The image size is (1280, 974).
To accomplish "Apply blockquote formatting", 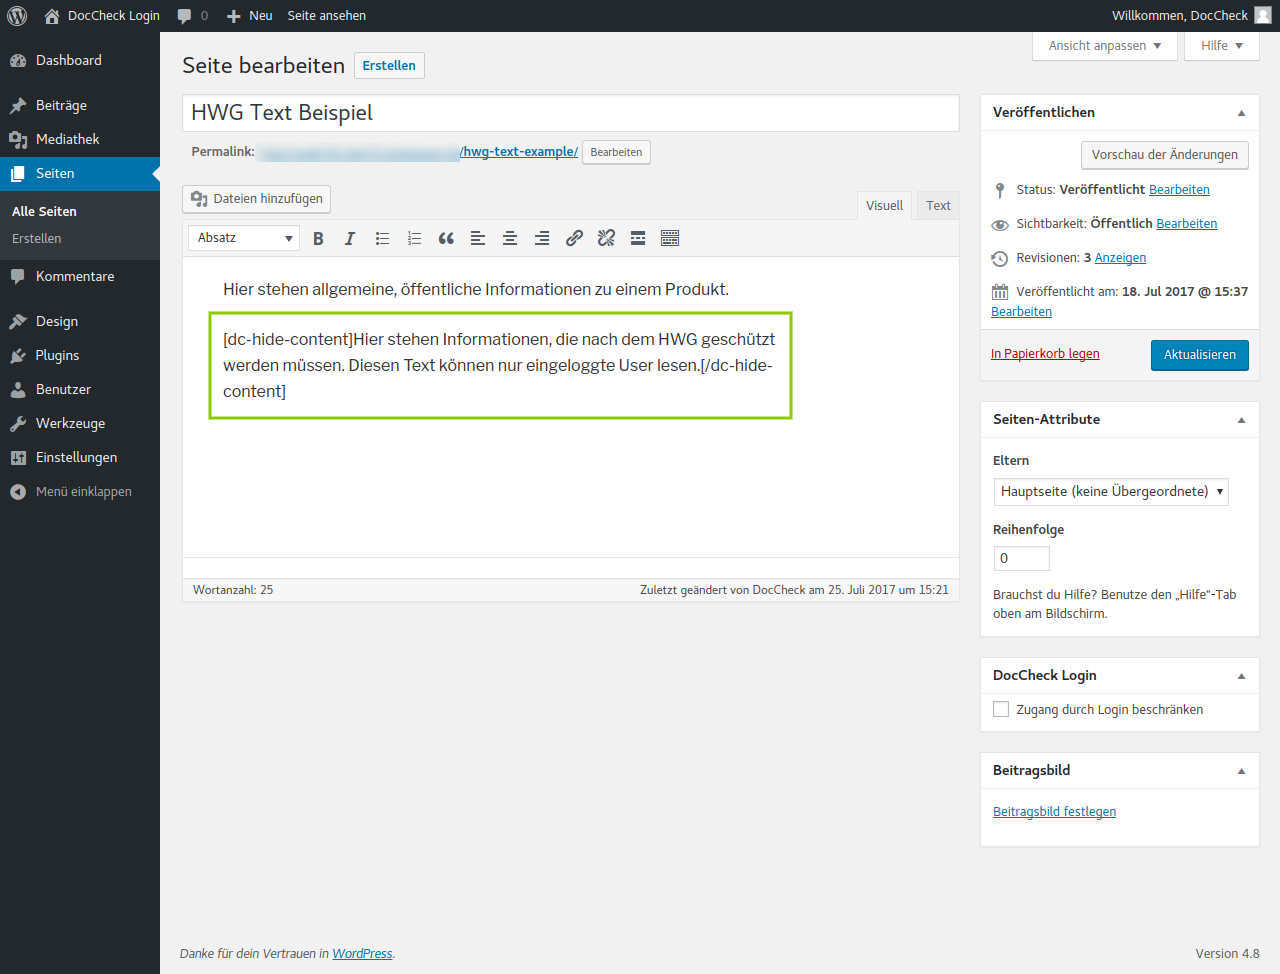I will (446, 238).
